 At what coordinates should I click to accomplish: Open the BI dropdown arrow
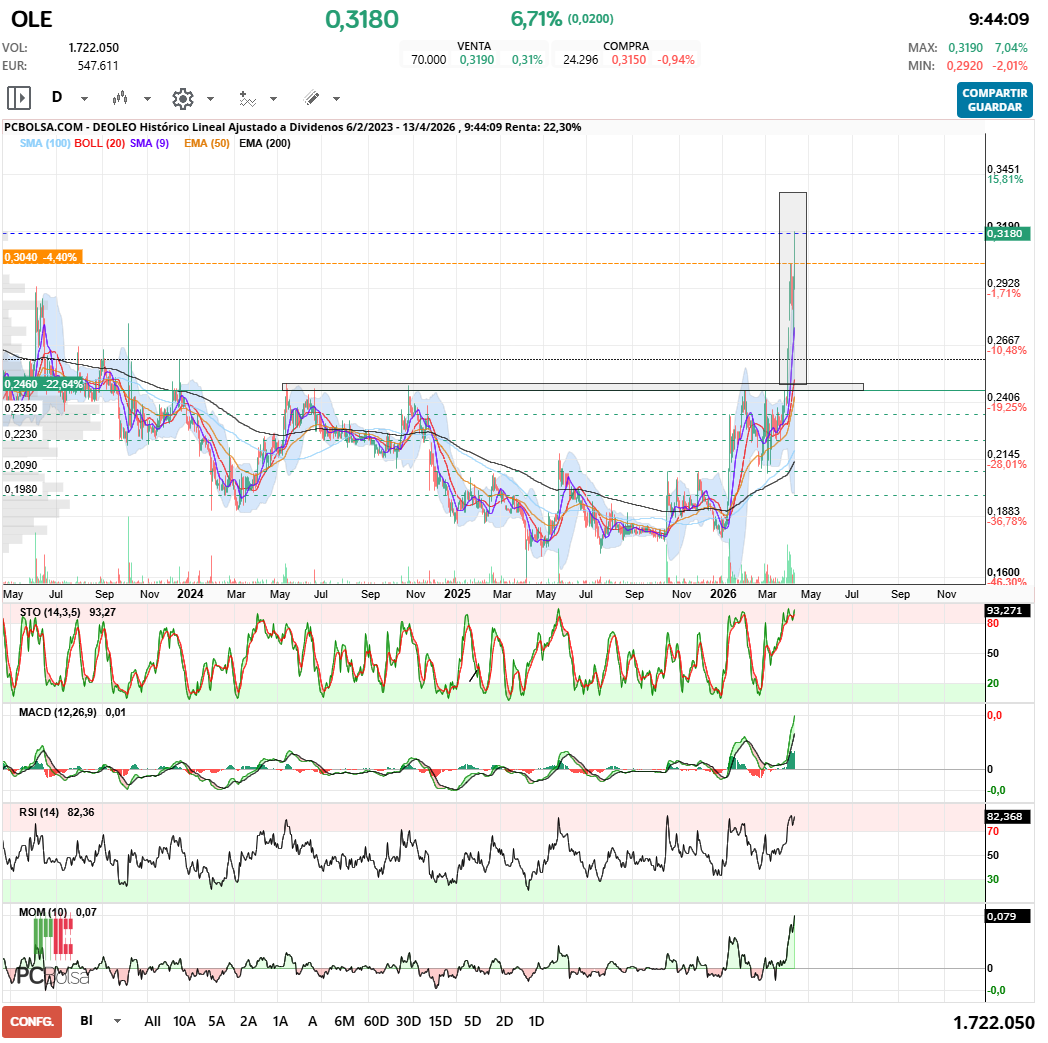(x=118, y=1021)
